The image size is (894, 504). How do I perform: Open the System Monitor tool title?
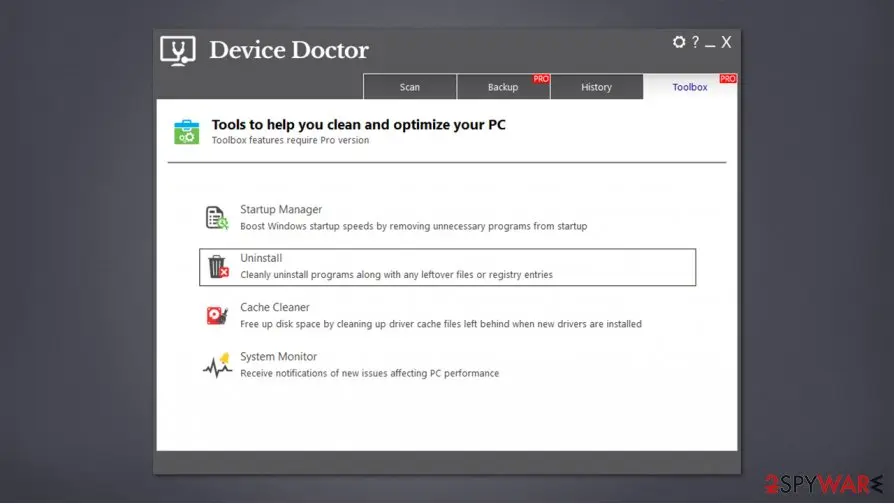coord(278,356)
